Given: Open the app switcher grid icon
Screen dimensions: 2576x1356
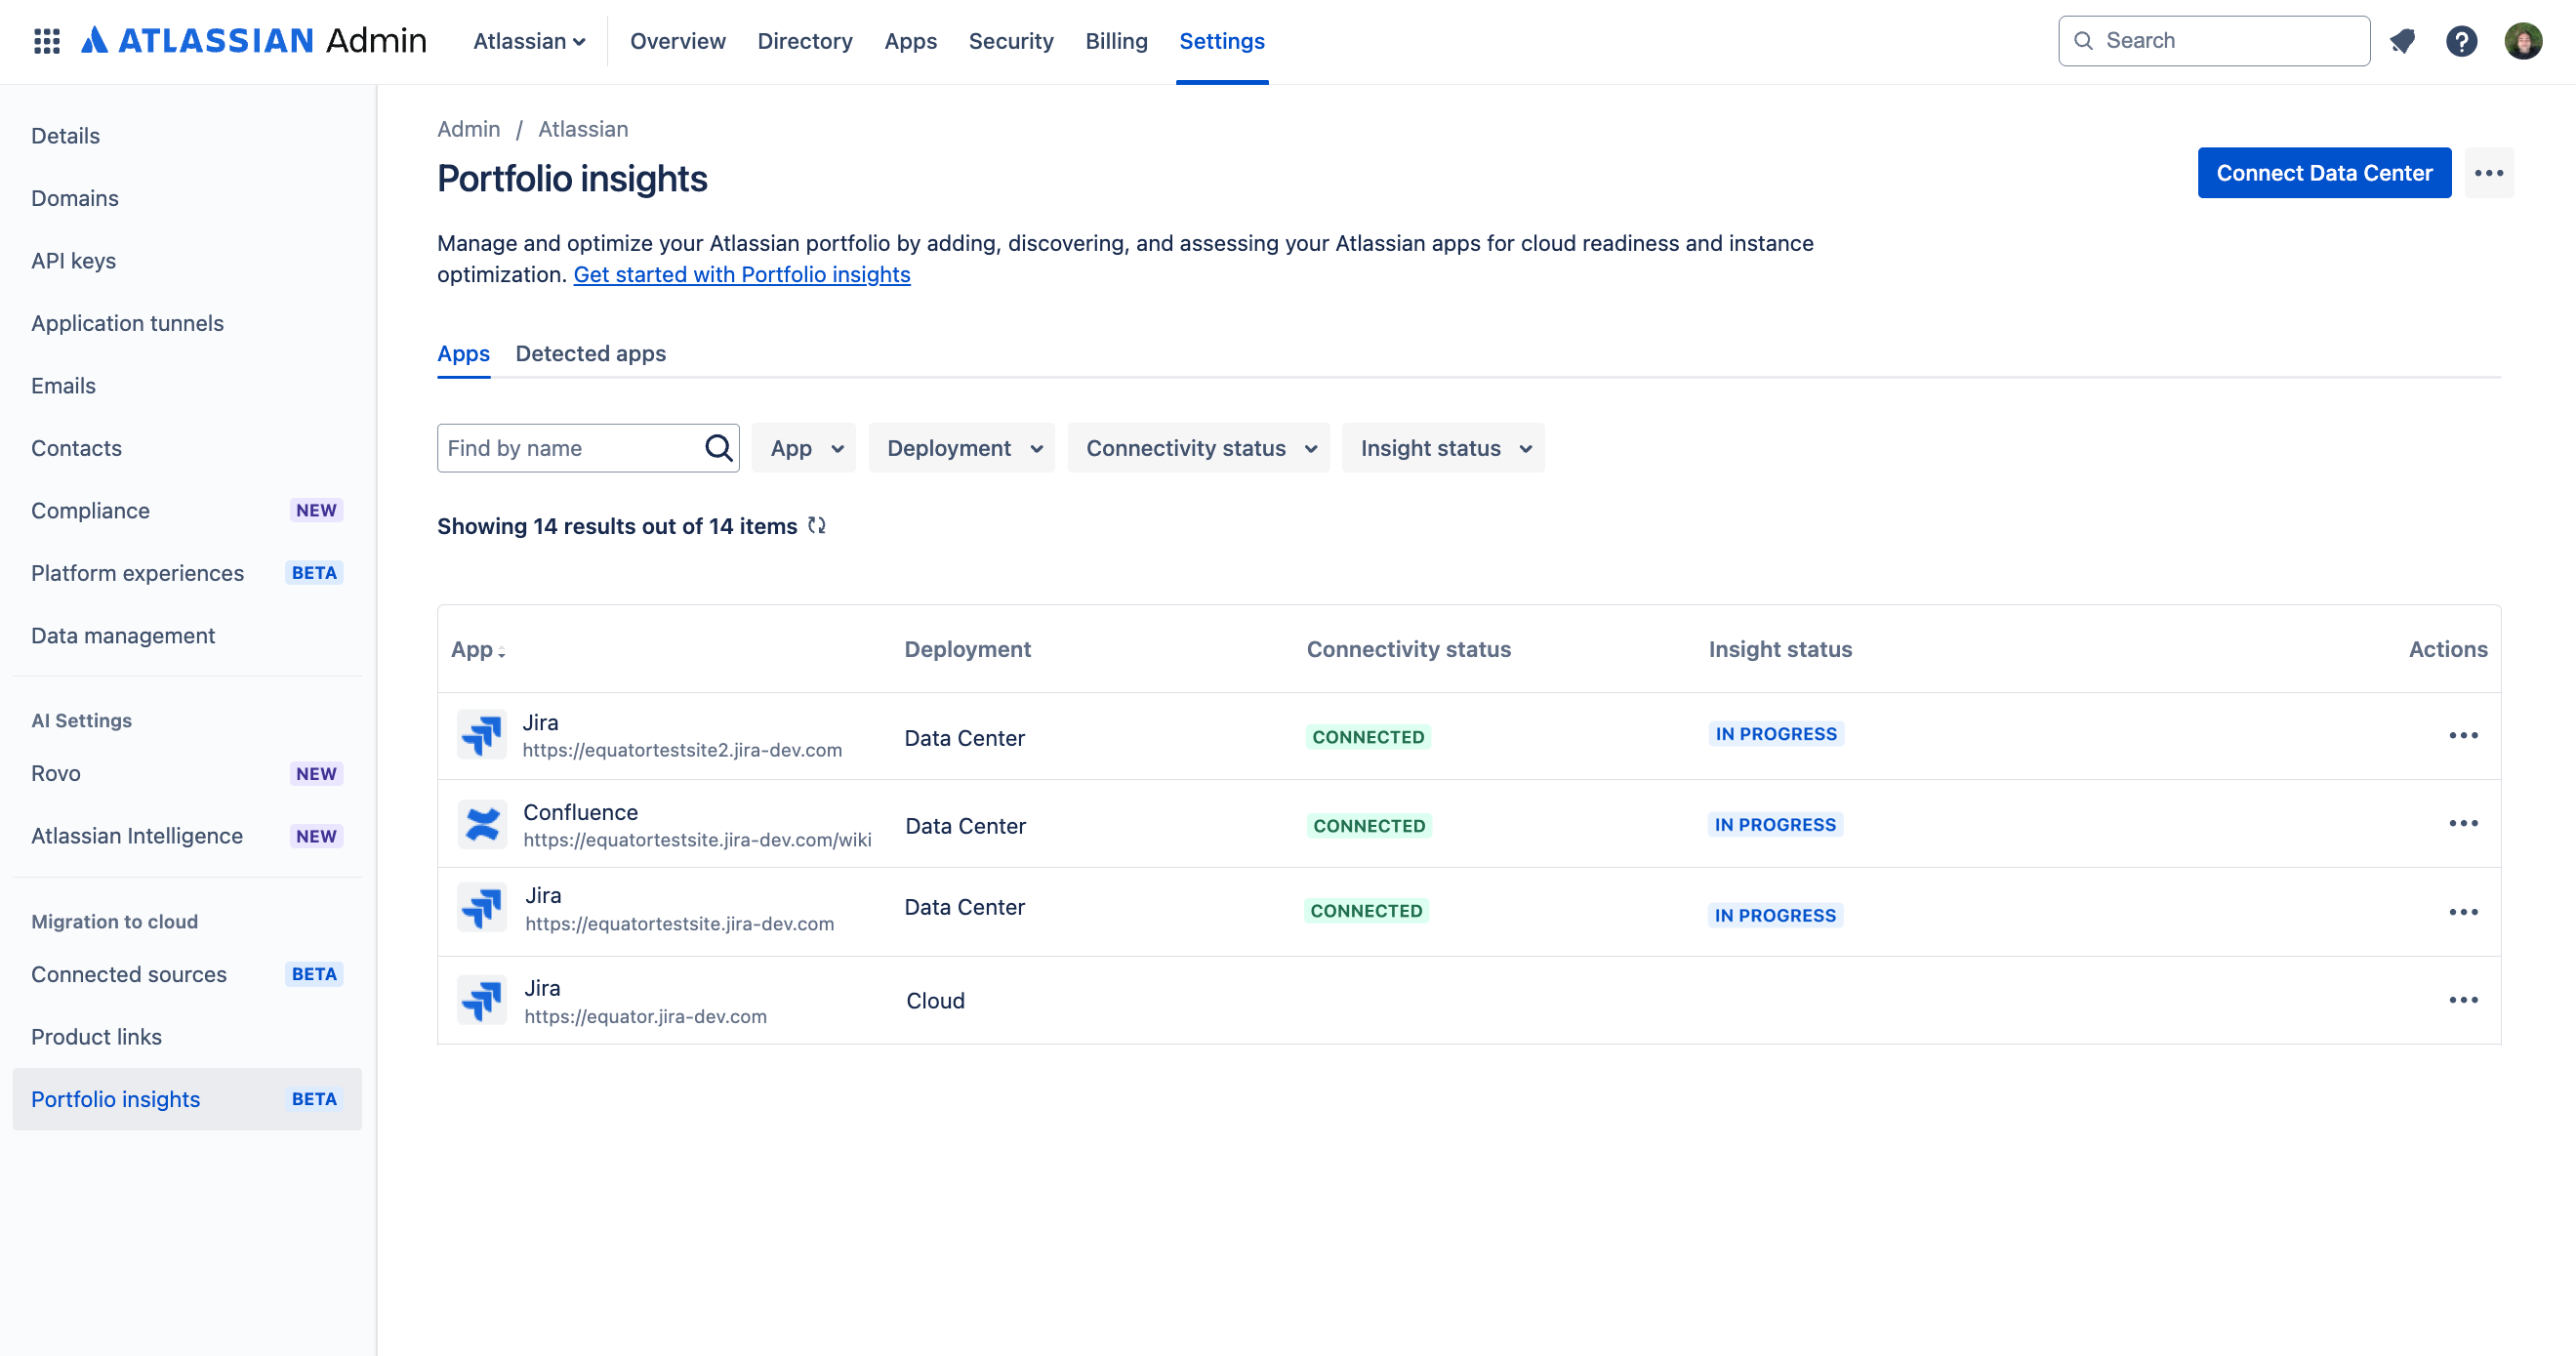Looking at the screenshot, I should (x=46, y=41).
